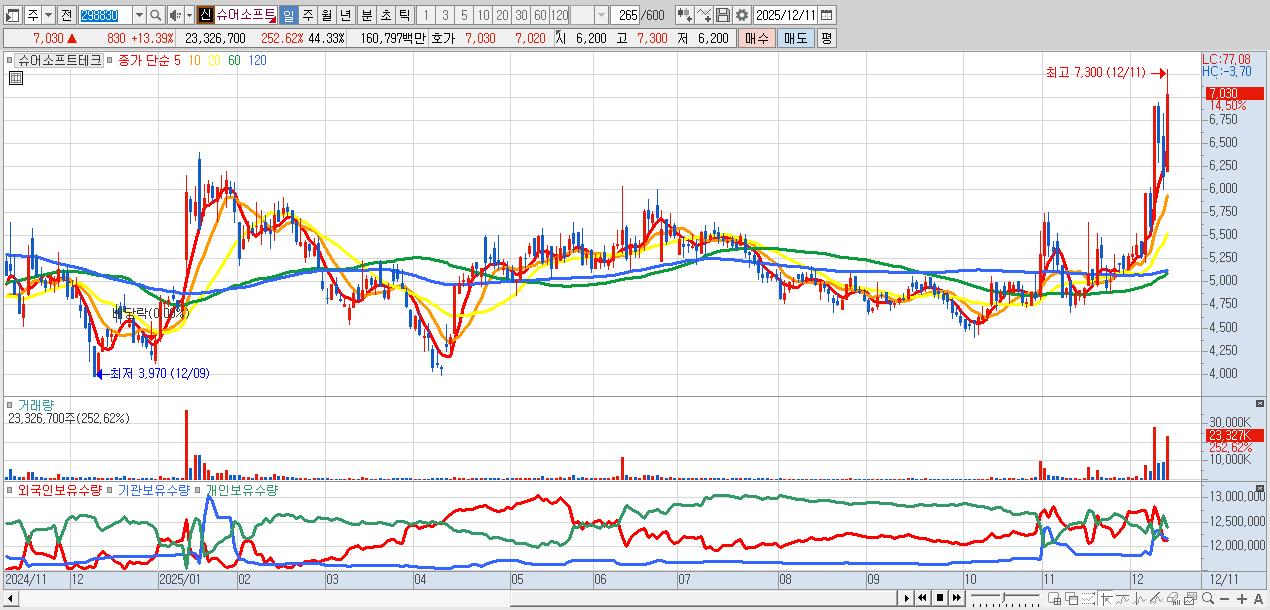Click the 매수 buy button
The width and height of the screenshot is (1270, 610).
(x=756, y=38)
